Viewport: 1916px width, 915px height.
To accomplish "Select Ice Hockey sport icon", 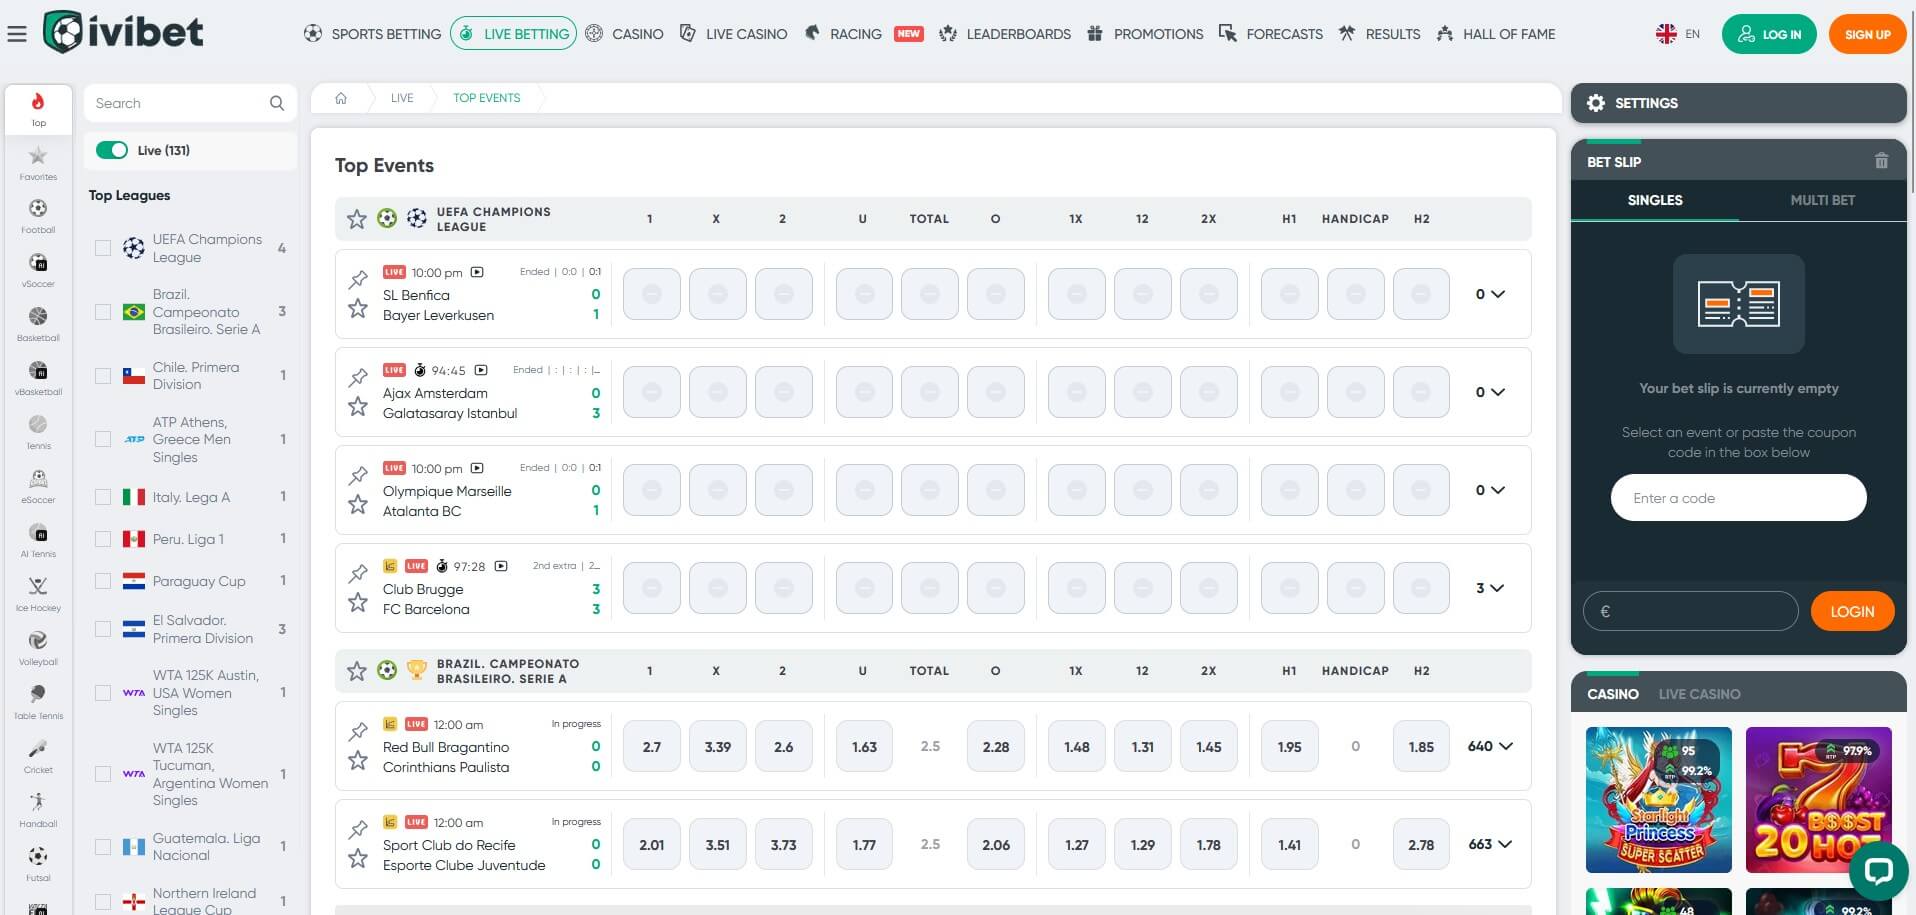I will click(38, 592).
